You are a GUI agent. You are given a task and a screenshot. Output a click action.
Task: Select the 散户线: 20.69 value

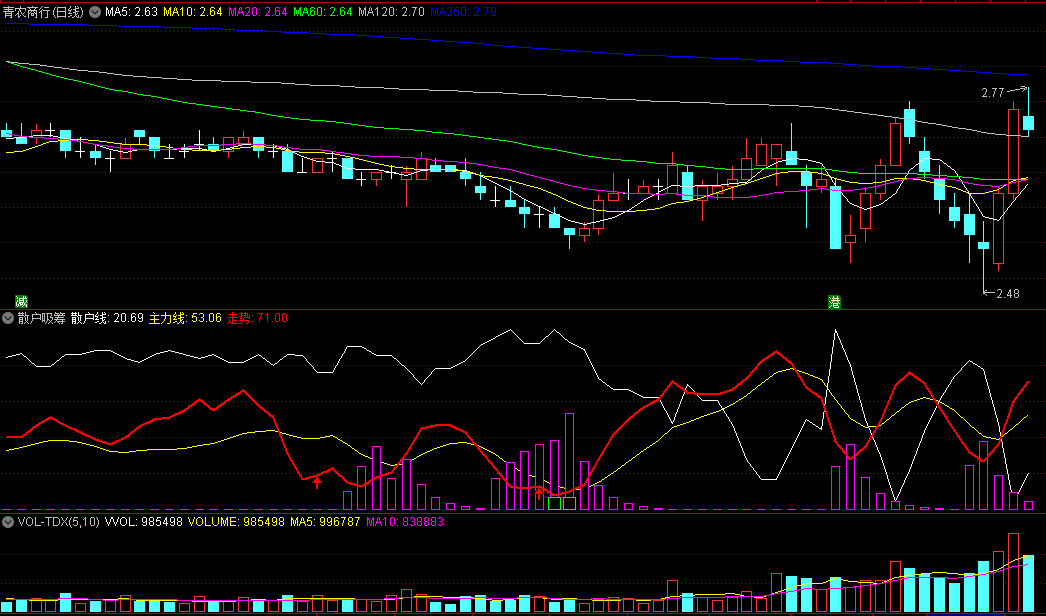coord(107,318)
